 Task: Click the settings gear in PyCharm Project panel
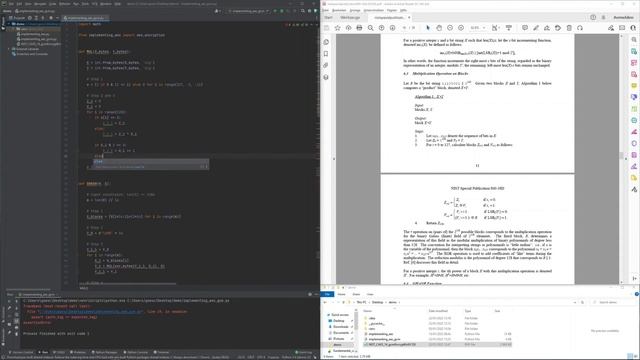[51, 18]
